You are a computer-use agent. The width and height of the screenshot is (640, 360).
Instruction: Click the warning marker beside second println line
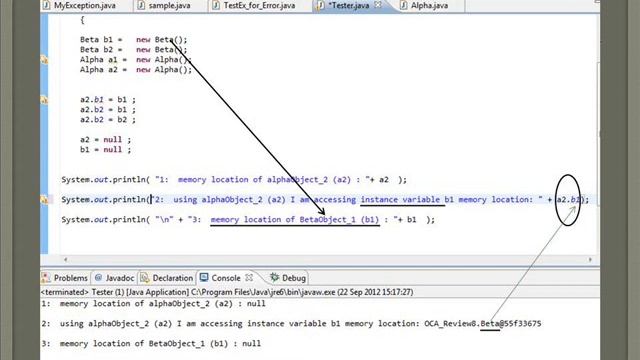tap(44, 200)
